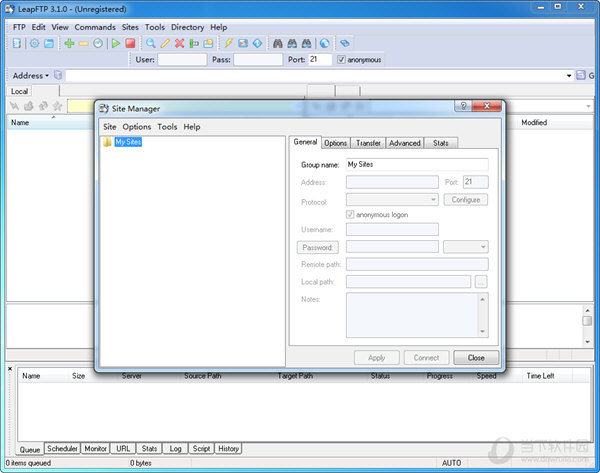Viewport: 600px width, 473px height.
Task: Click the green plus add icon
Action: click(69, 43)
